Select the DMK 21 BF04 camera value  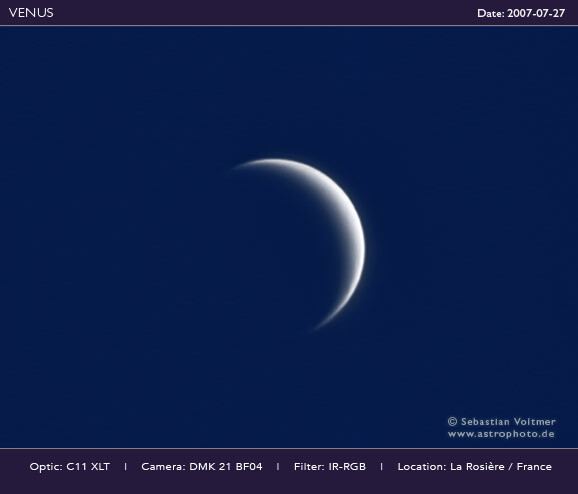[226, 467]
